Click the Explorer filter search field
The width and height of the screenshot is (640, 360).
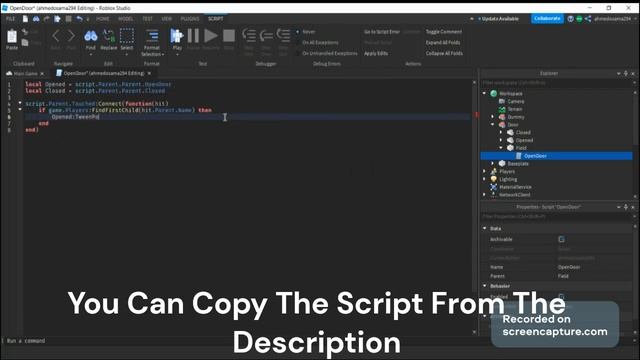(557, 83)
